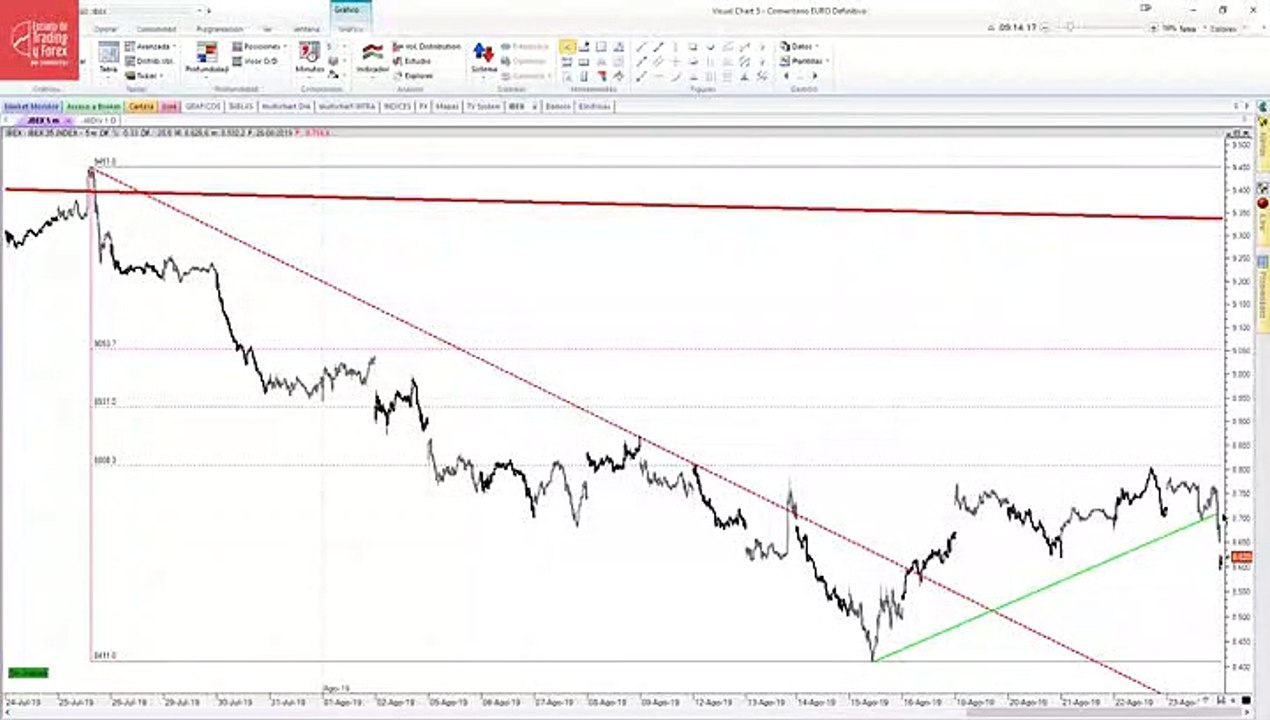
Task: Open the TV System workspace tab
Action: pyautogui.click(x=484, y=106)
